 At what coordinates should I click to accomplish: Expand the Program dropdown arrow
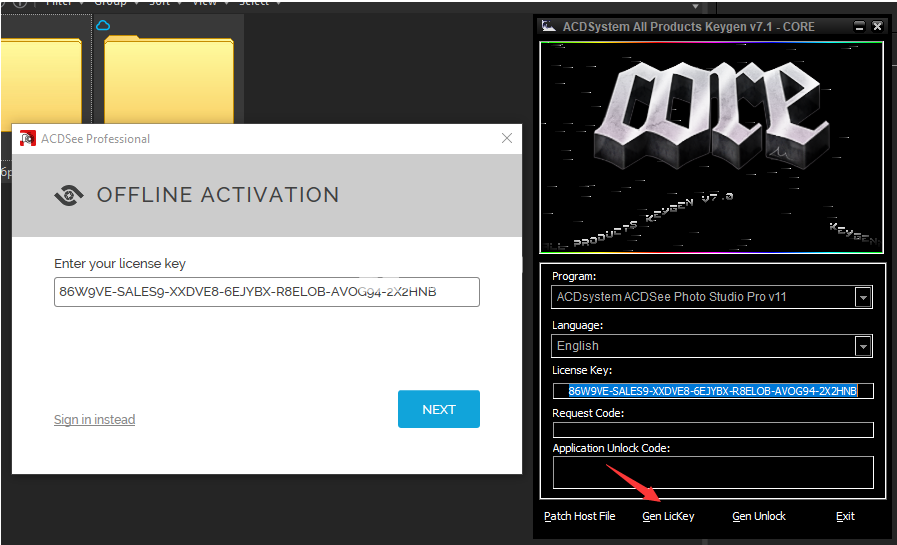[863, 297]
